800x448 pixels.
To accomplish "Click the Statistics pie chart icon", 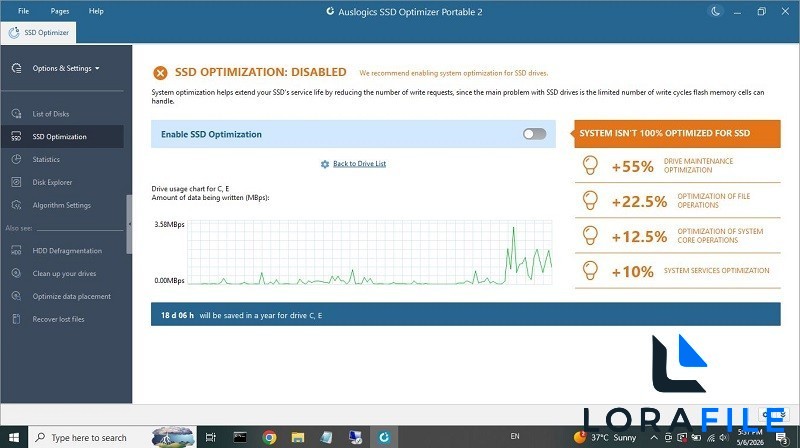I will tap(16, 159).
